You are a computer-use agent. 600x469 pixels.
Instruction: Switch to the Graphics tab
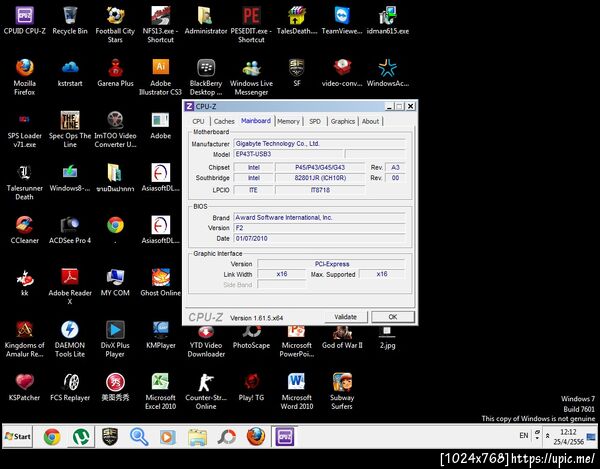coord(342,121)
